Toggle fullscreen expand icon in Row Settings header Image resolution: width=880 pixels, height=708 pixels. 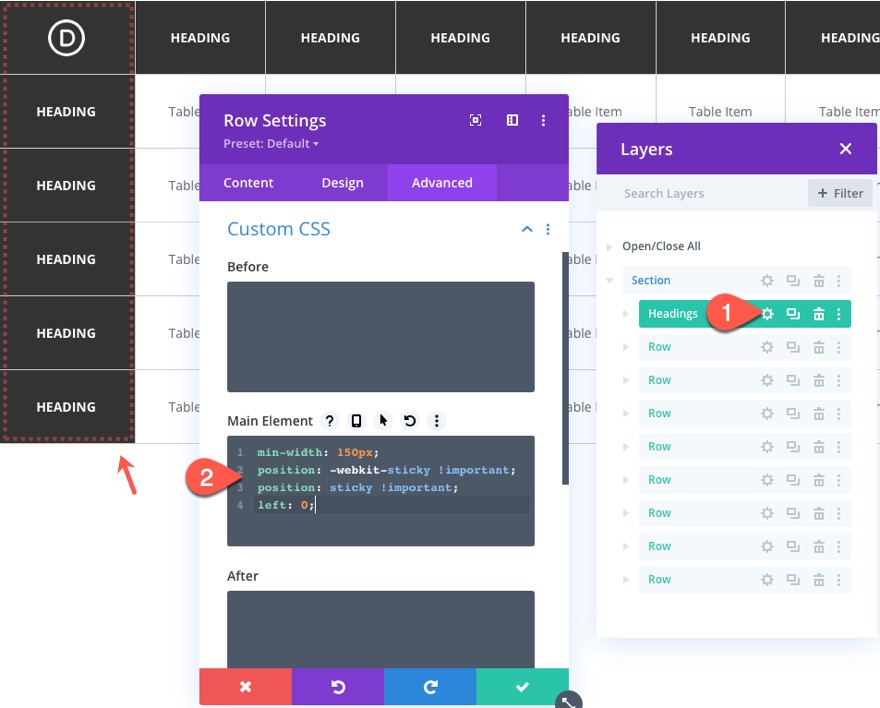point(475,120)
